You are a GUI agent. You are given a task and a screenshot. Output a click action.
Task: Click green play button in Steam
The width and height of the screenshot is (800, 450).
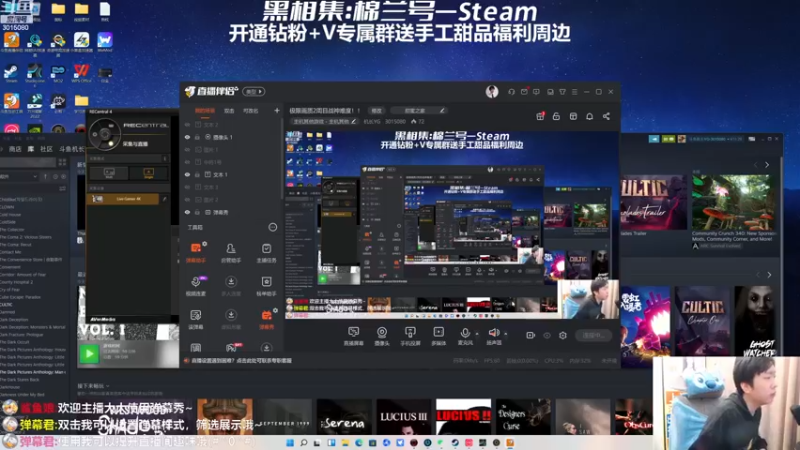tap(89, 354)
